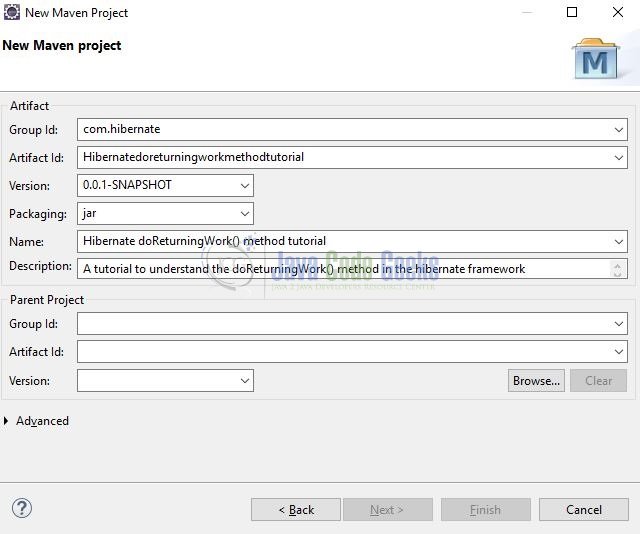This screenshot has height=534, width=640.
Task: Open the help question mark icon
Action: [22, 508]
